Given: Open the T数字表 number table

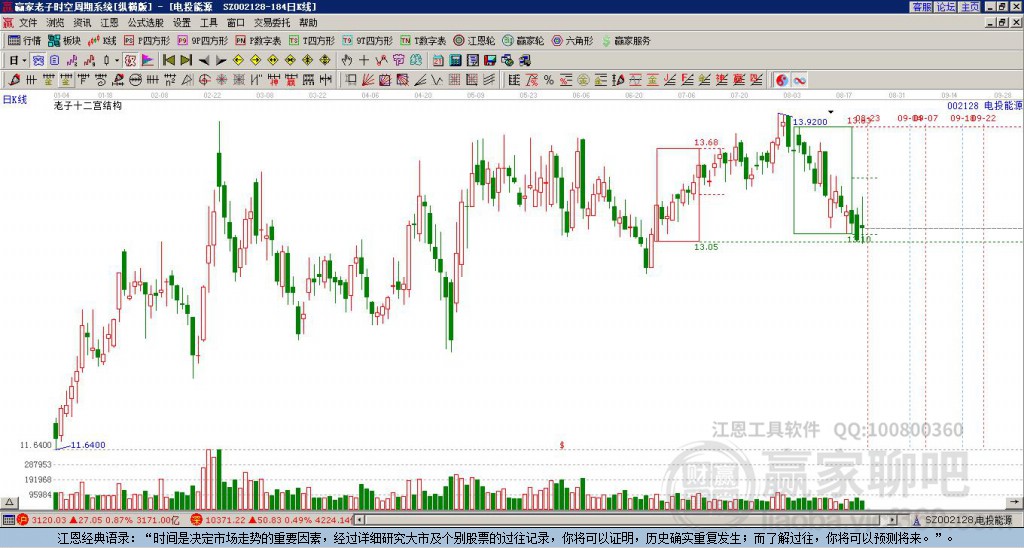Looking at the screenshot, I should click(x=423, y=40).
